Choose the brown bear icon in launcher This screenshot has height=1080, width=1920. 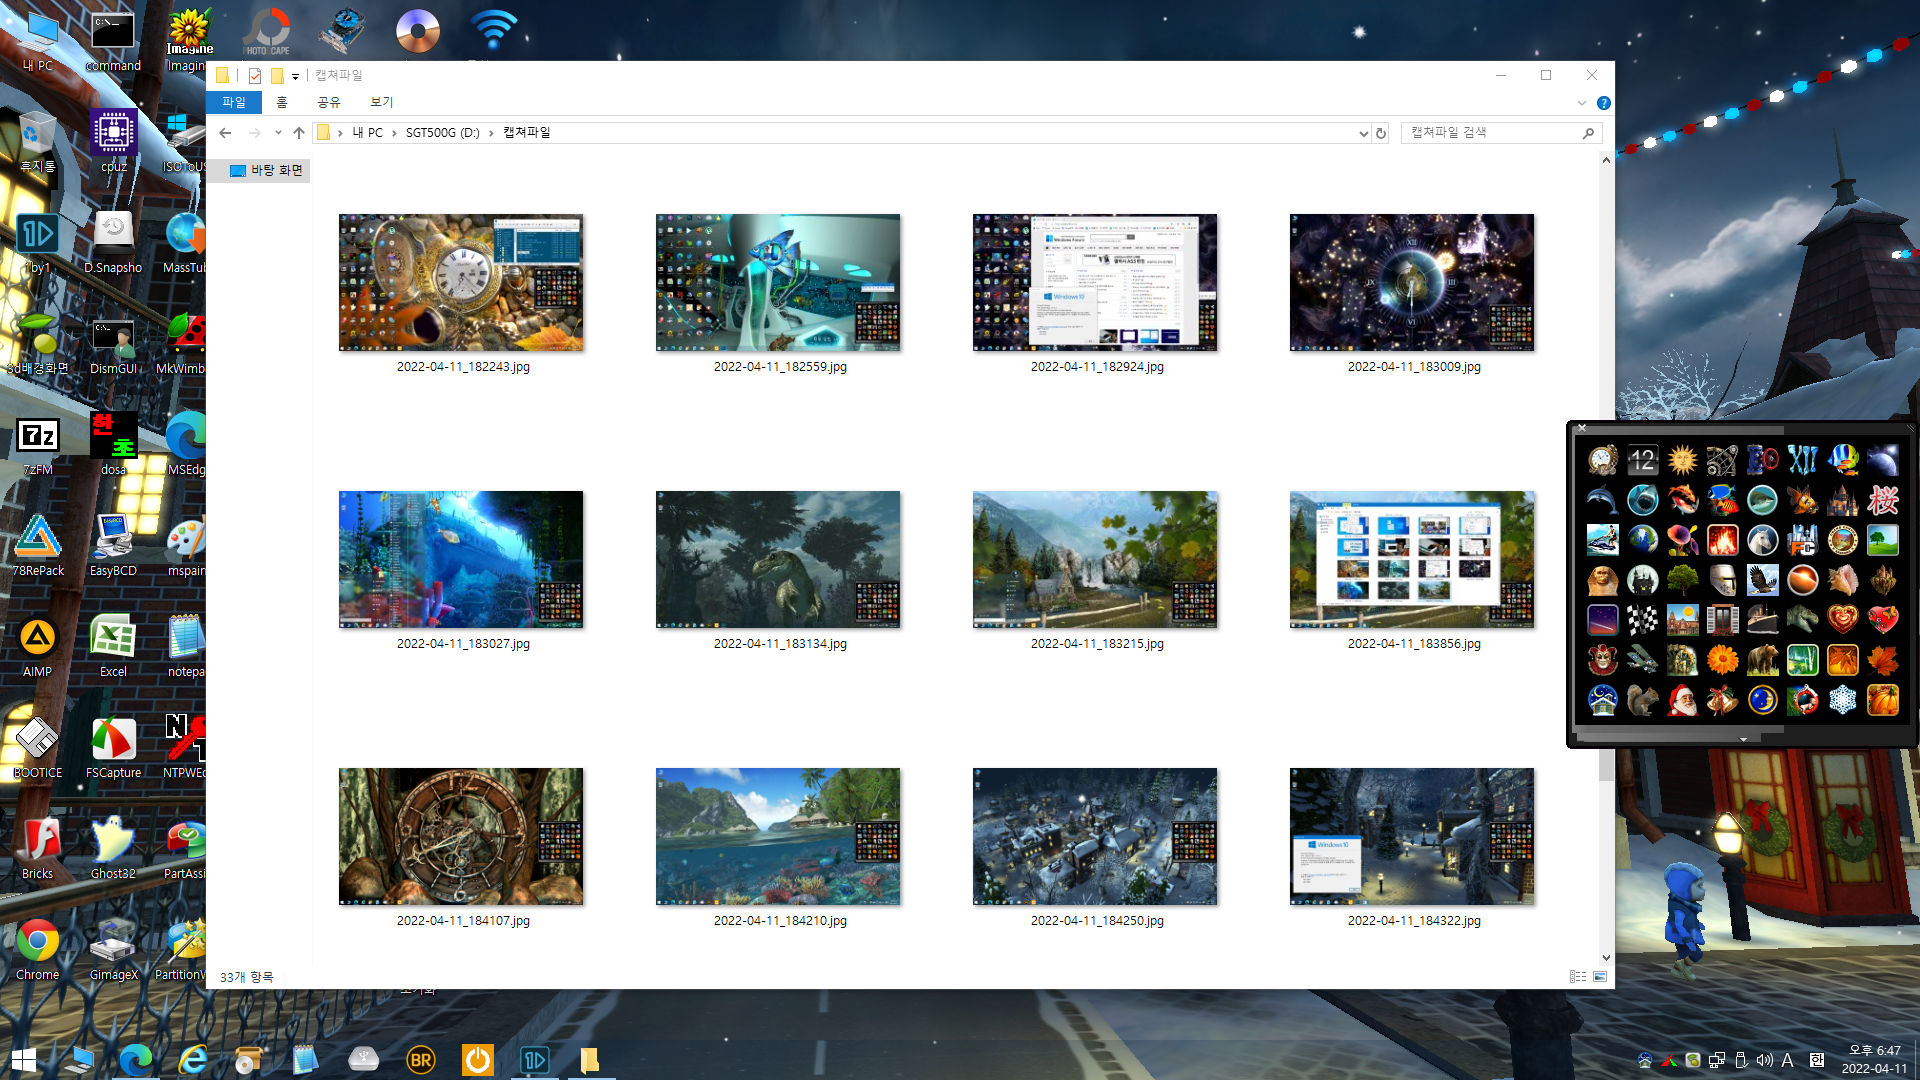pyautogui.click(x=1762, y=660)
